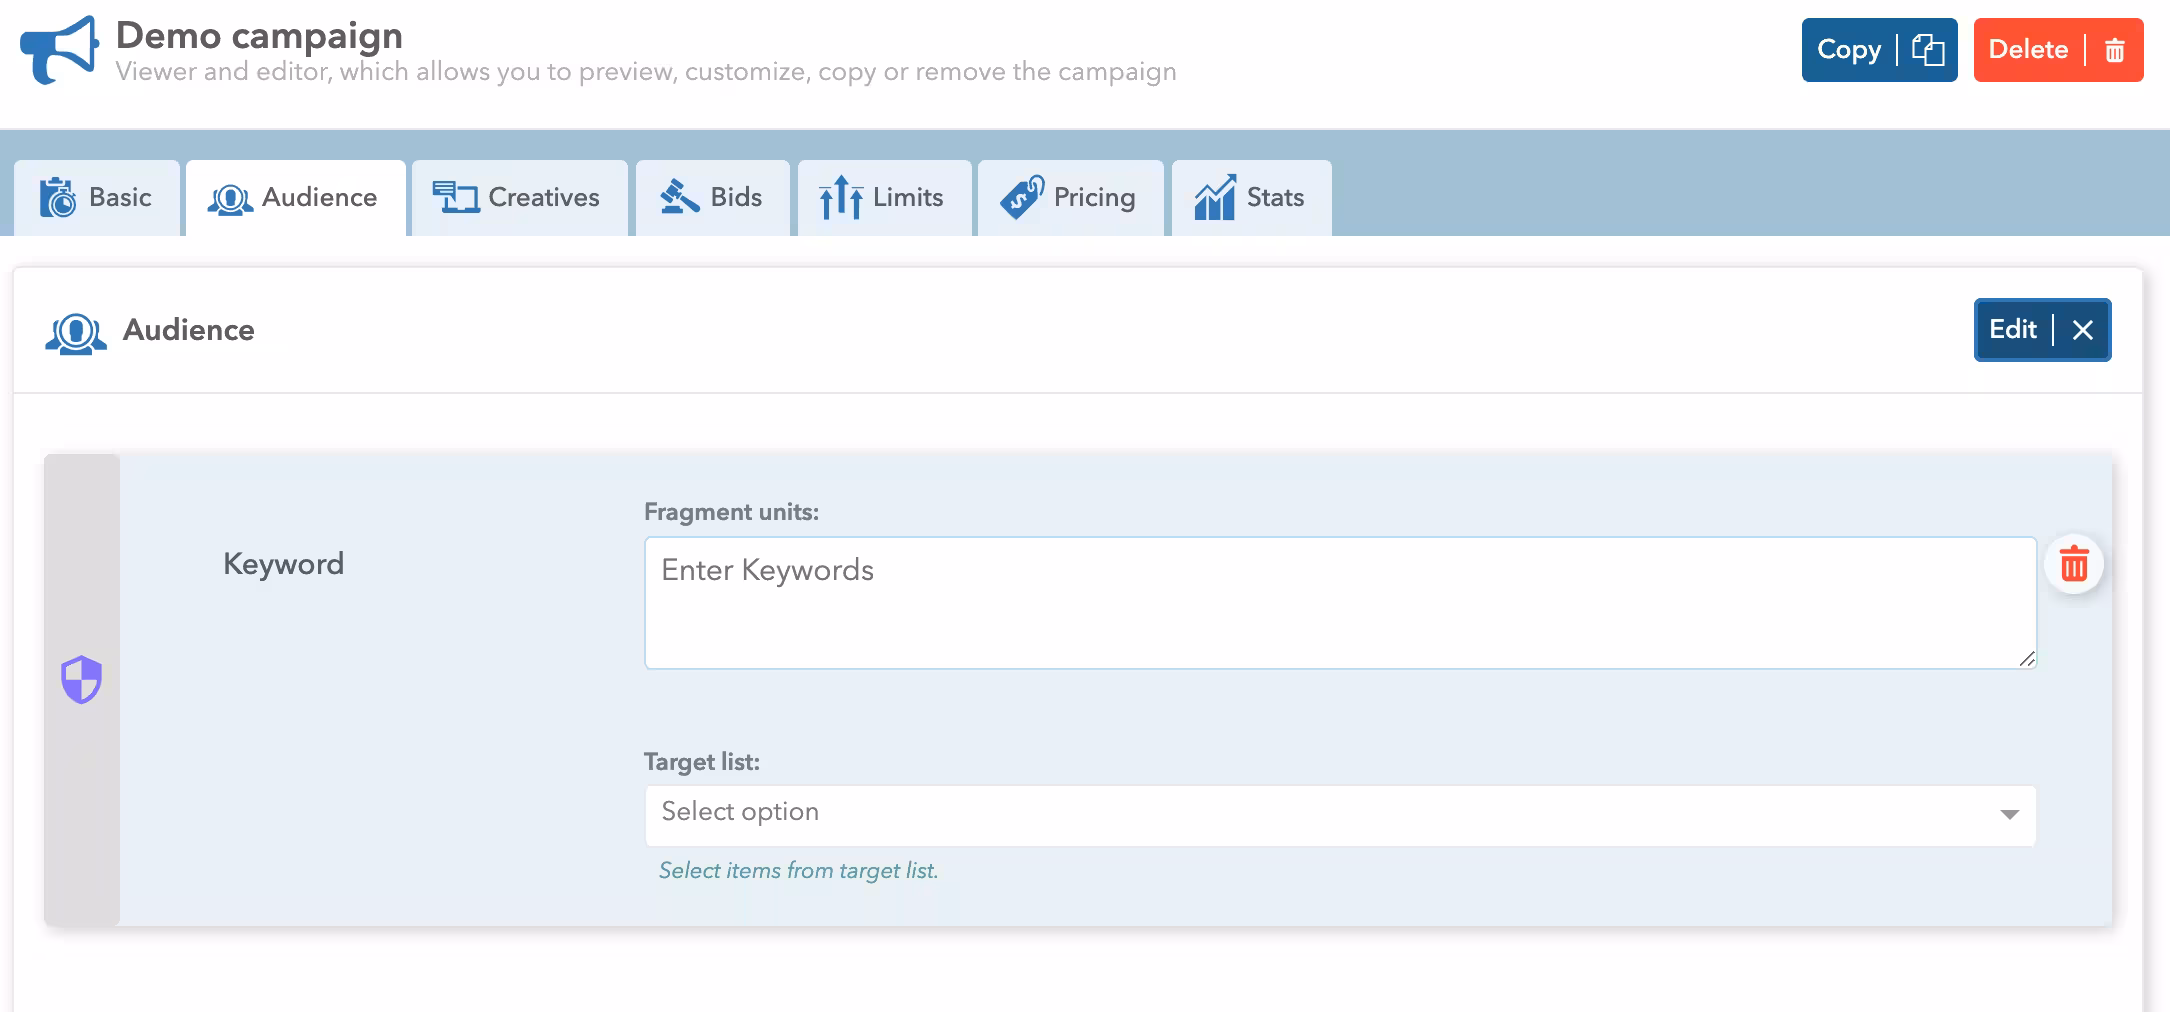Select the Audience tab
The height and width of the screenshot is (1012, 2170).
[x=295, y=198]
